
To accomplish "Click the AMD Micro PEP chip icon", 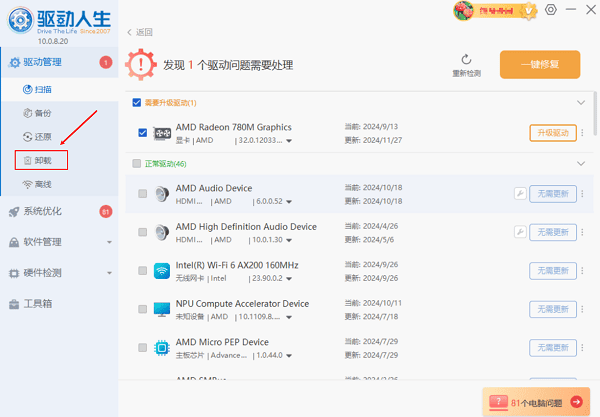I will coord(162,348).
